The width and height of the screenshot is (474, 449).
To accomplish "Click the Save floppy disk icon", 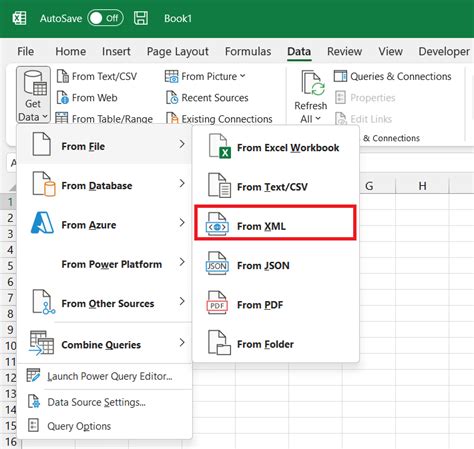I will 141,18.
